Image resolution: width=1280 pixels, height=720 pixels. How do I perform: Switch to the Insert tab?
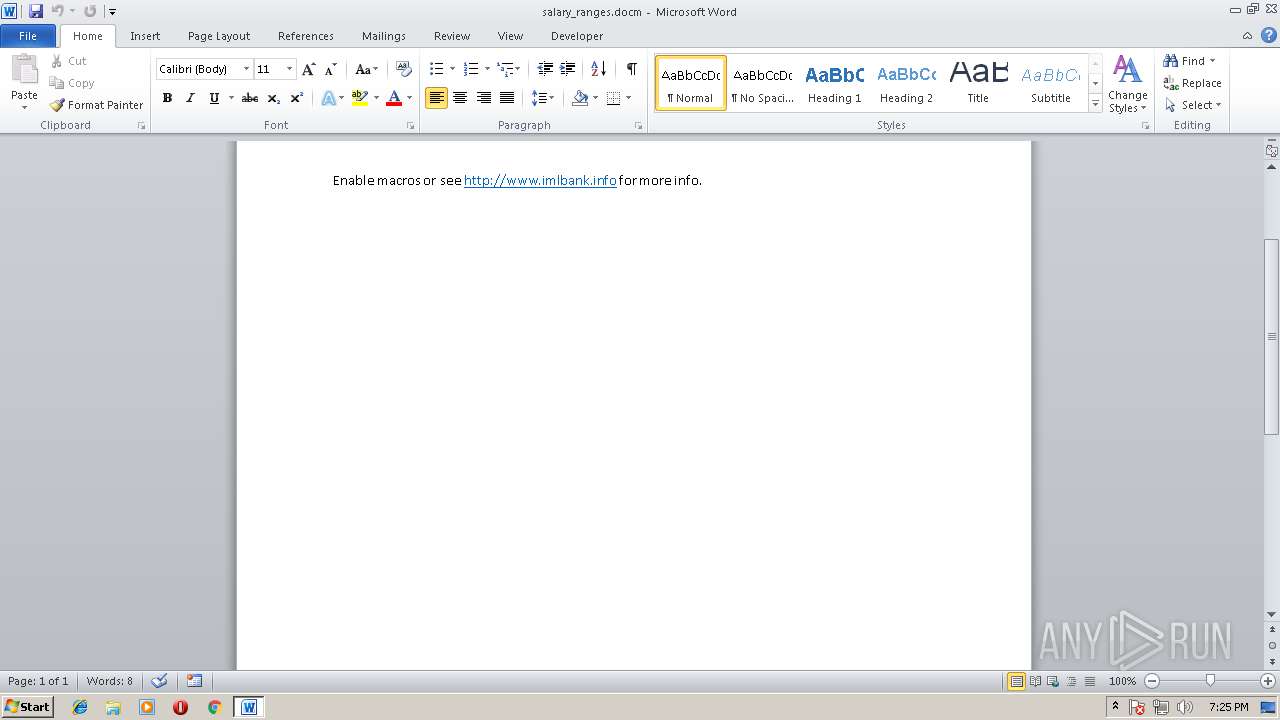[x=145, y=36]
